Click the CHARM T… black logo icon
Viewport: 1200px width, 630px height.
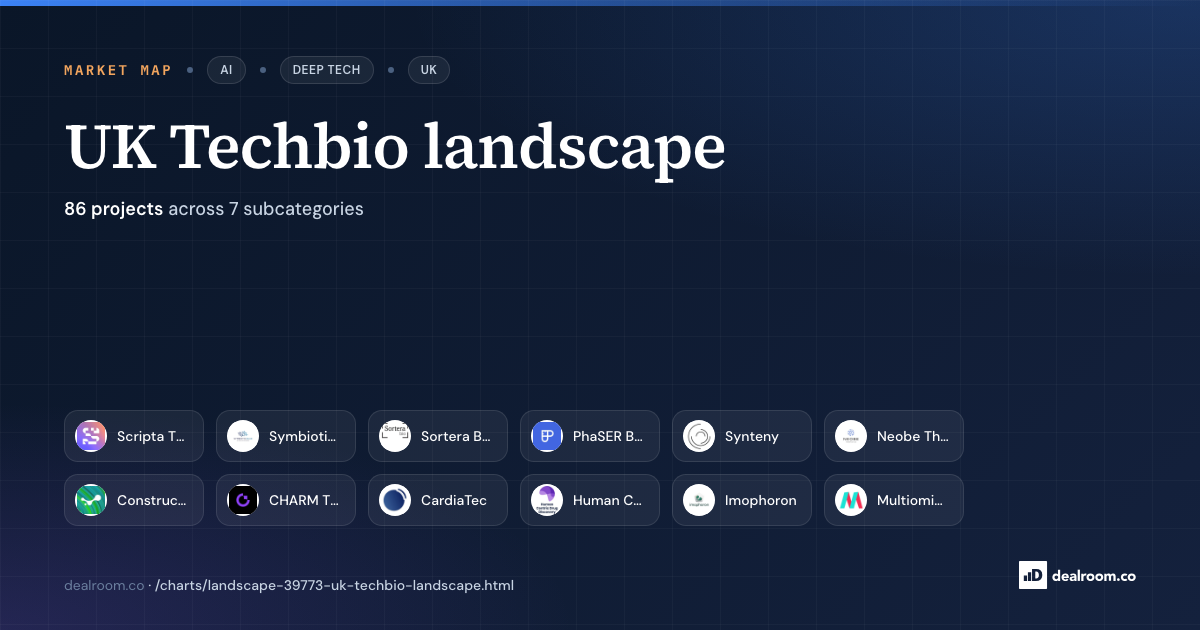click(x=243, y=500)
